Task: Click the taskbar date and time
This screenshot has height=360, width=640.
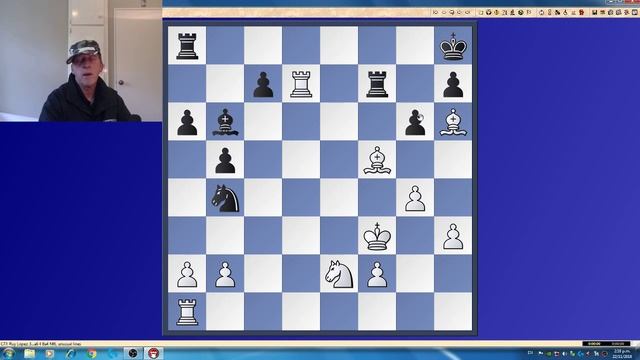Action: pyautogui.click(x=622, y=354)
